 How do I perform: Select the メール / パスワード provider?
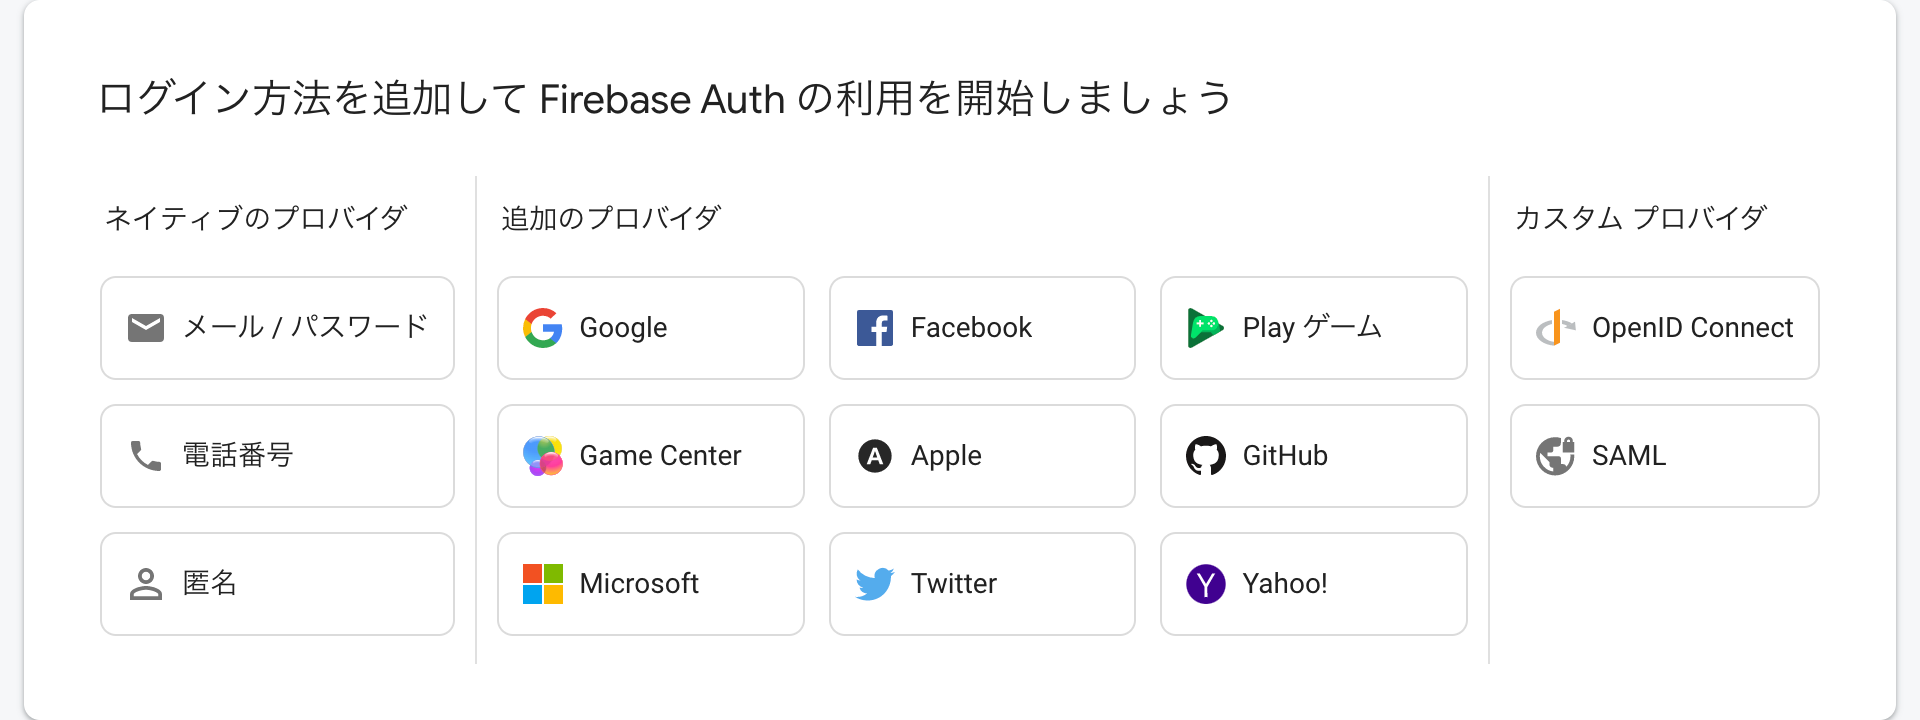tap(277, 328)
